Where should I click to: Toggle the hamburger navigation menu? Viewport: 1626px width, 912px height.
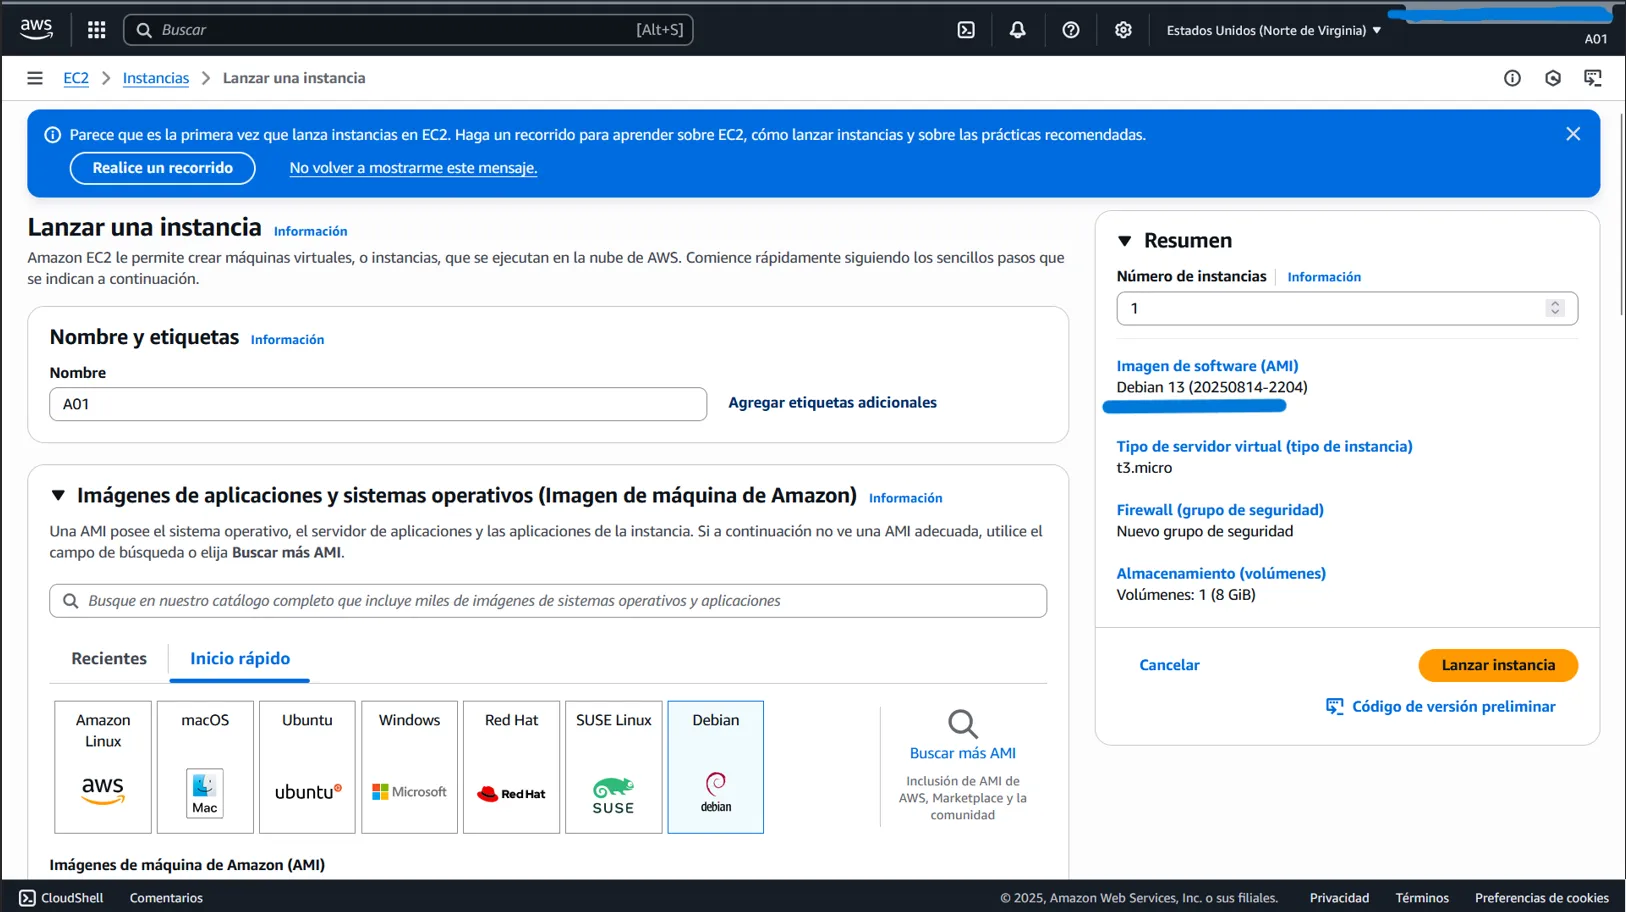click(35, 78)
